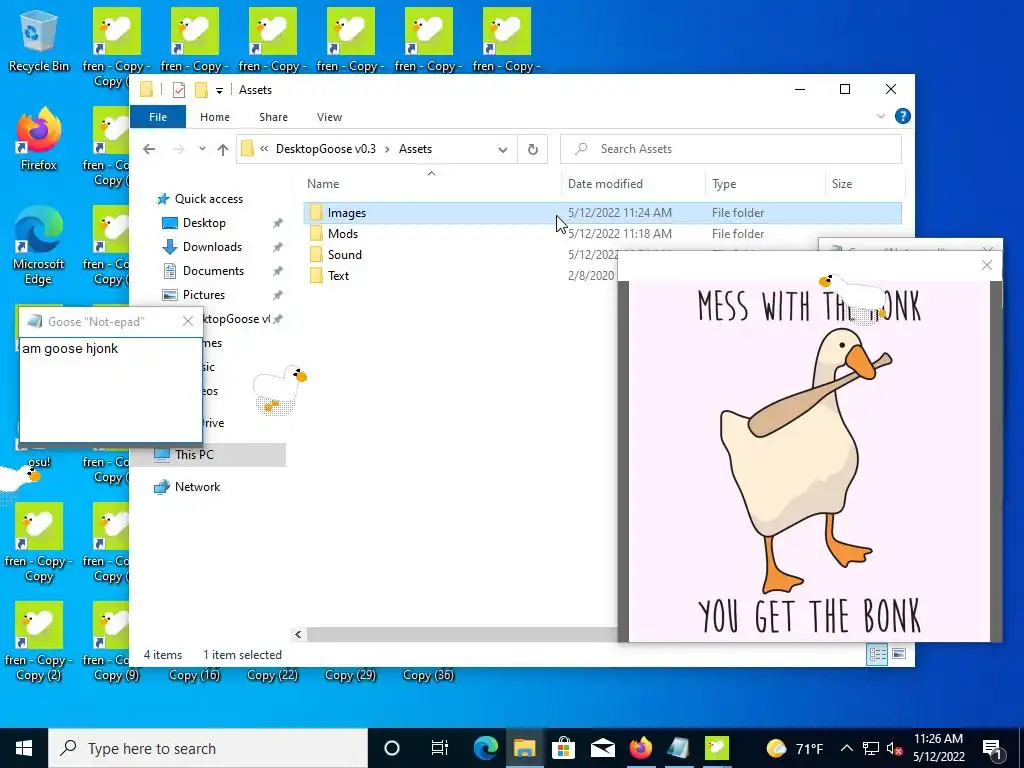Select Network in navigation pane
Screen dimensions: 1024x768
(x=197, y=487)
